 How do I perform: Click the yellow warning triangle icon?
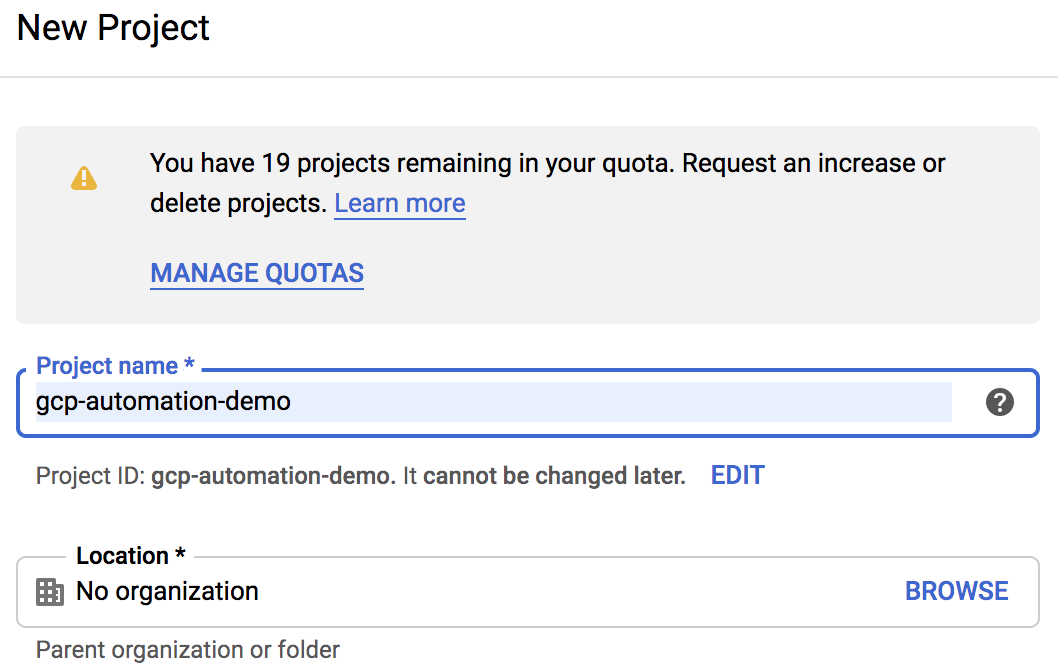point(84,178)
